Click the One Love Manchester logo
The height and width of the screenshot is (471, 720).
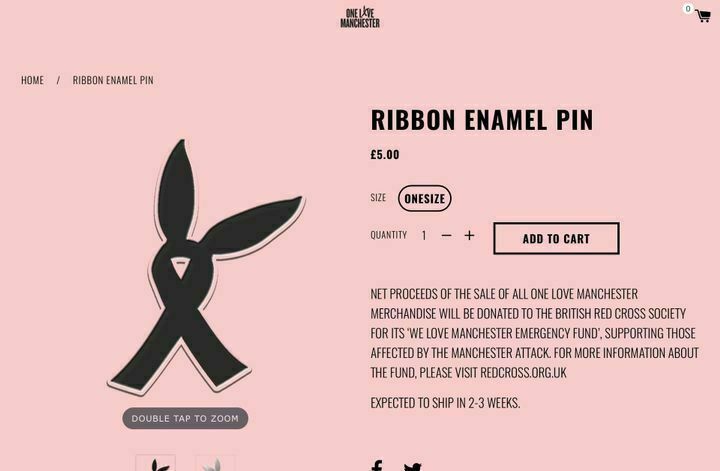tap(360, 17)
